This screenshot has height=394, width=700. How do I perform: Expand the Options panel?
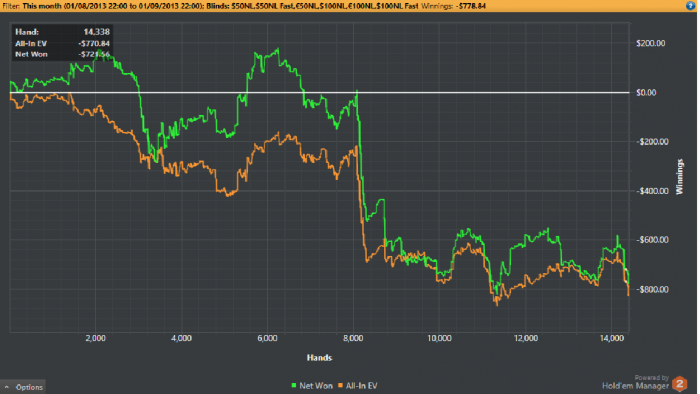coord(24,387)
